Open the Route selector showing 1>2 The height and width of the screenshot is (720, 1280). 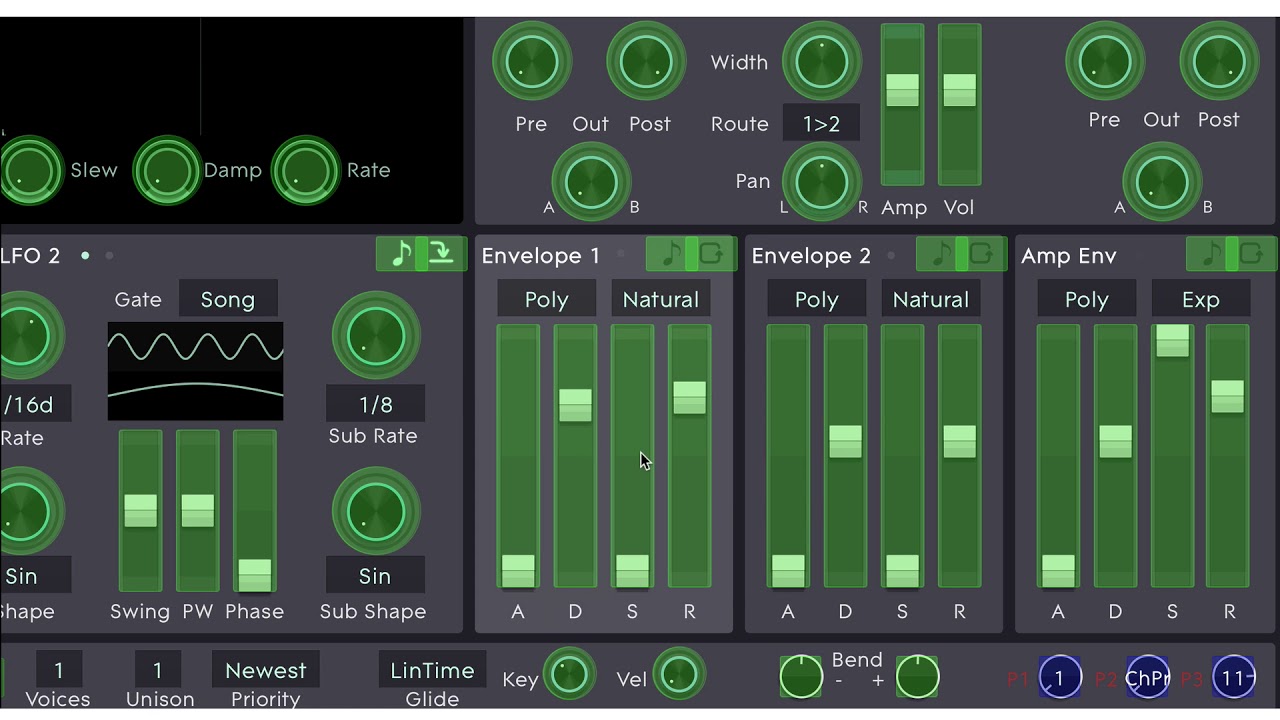[x=821, y=123]
